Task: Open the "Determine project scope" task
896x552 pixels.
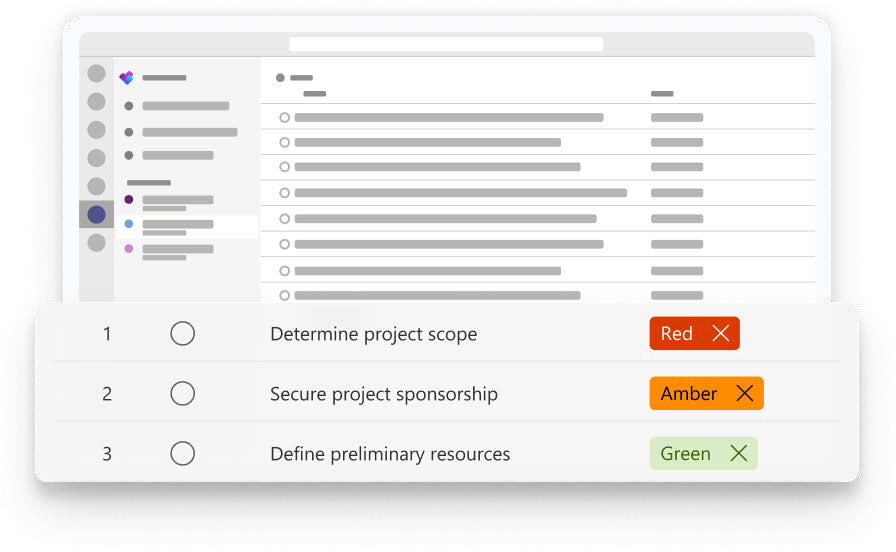Action: (x=373, y=334)
